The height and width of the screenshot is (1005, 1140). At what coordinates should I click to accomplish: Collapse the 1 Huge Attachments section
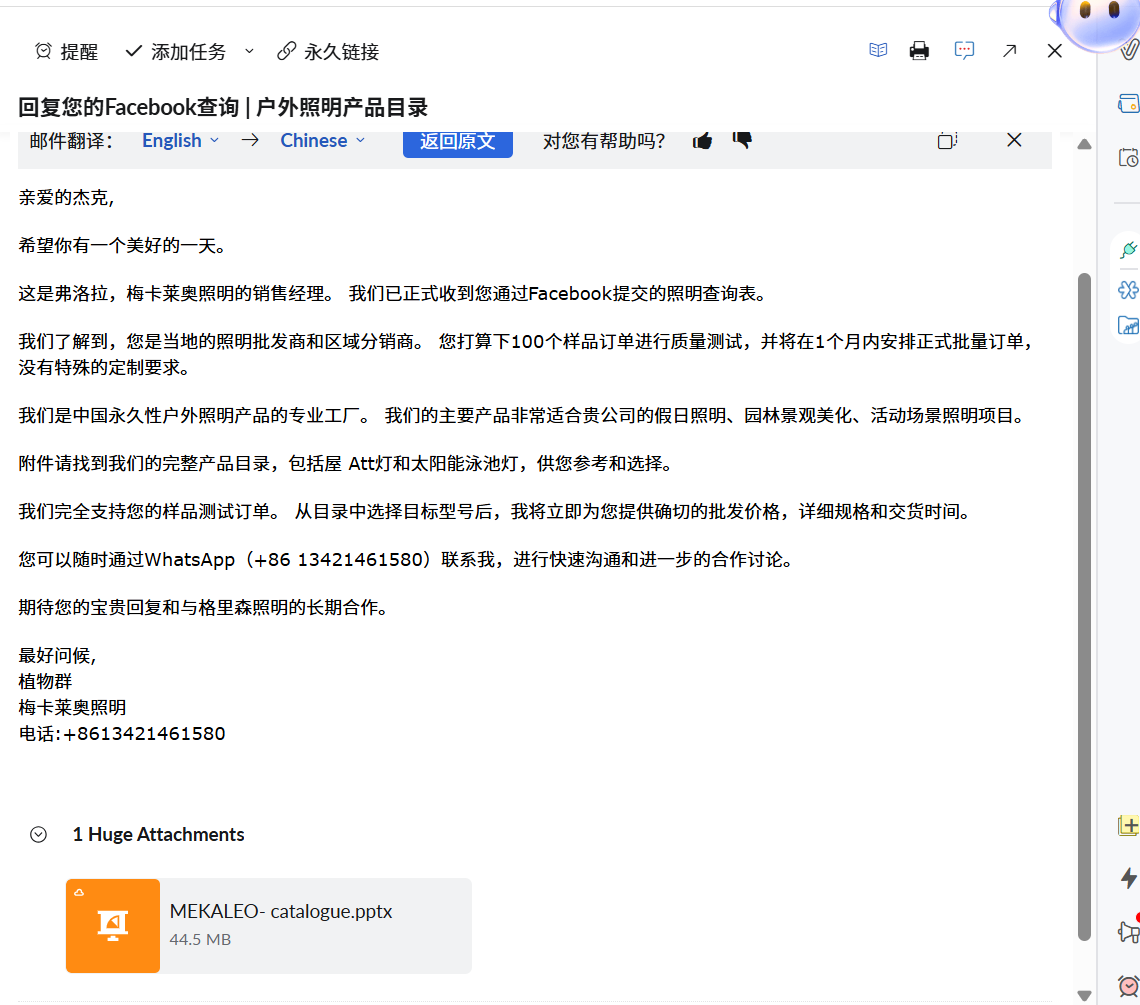point(39,834)
